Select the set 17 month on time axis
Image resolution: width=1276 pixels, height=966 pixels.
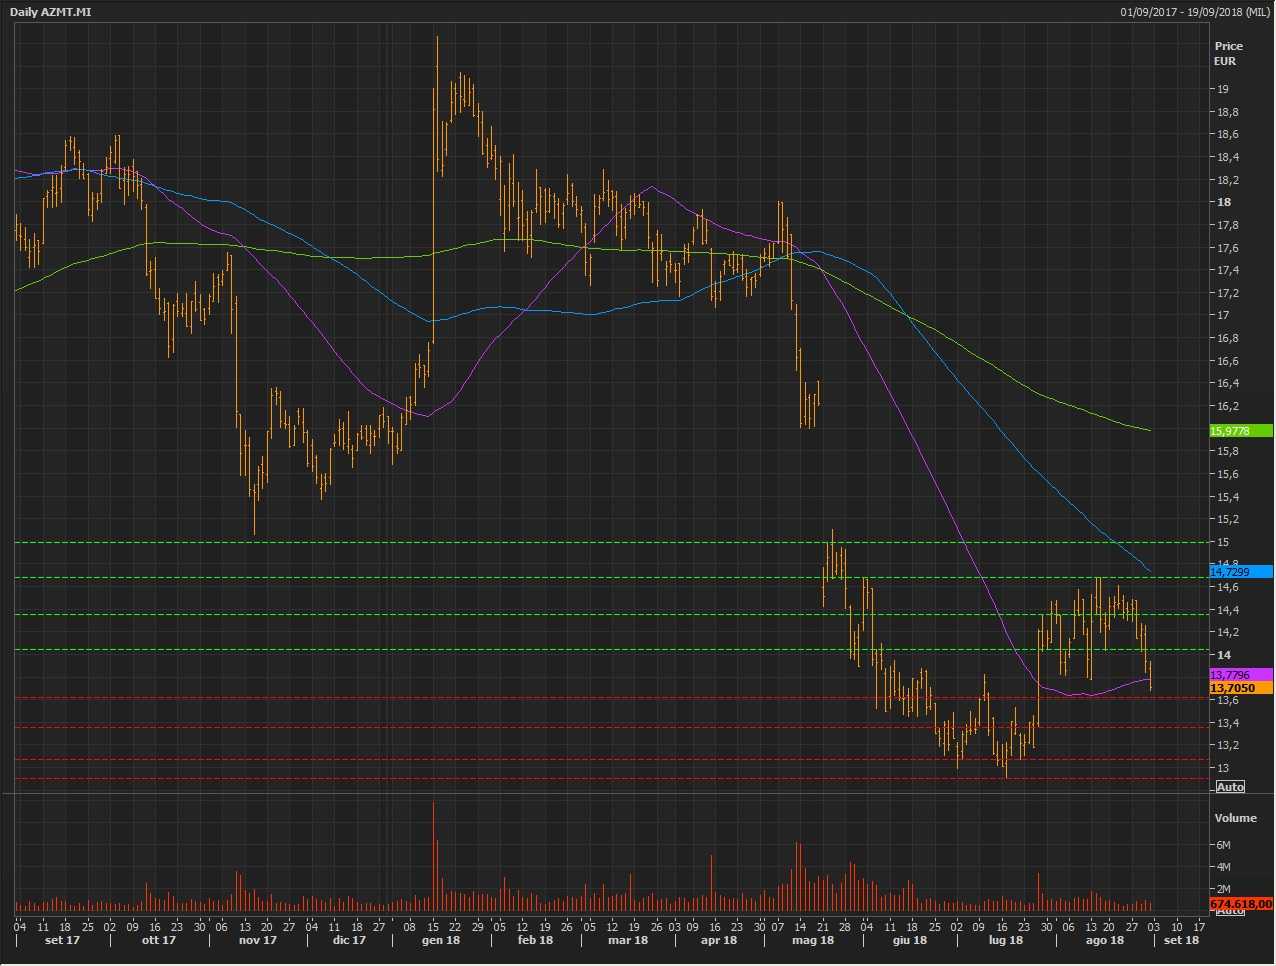62,940
